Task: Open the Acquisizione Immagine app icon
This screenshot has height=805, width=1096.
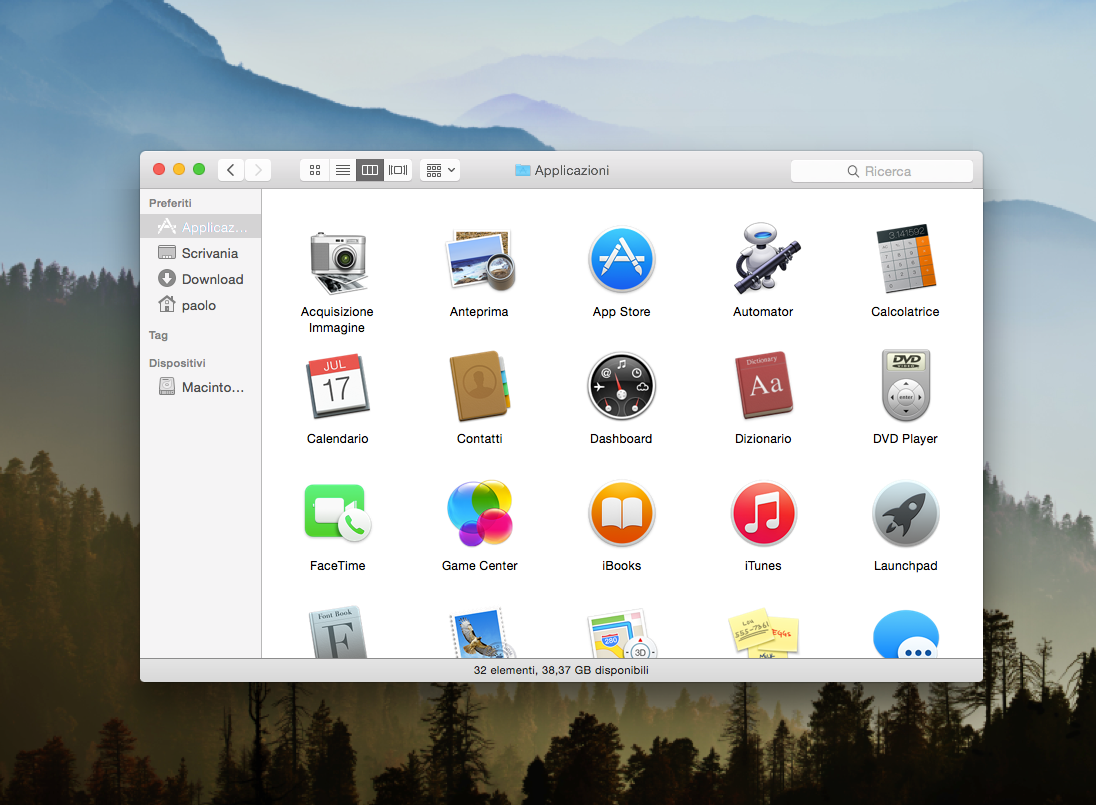Action: point(338,262)
